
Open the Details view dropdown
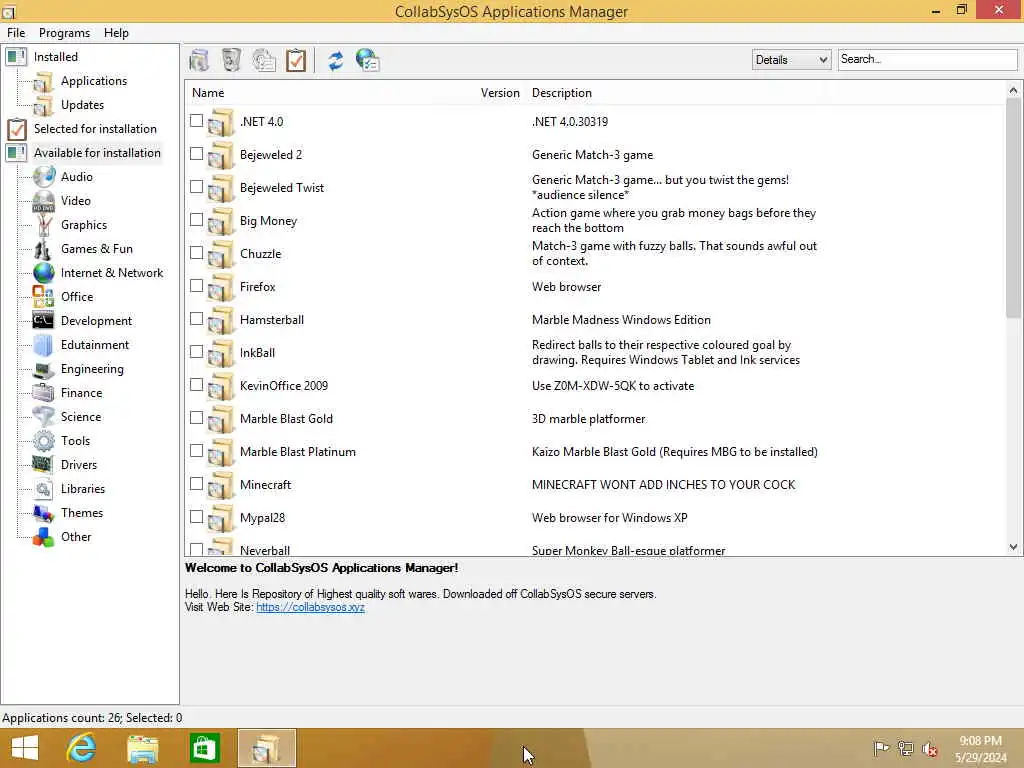point(791,59)
